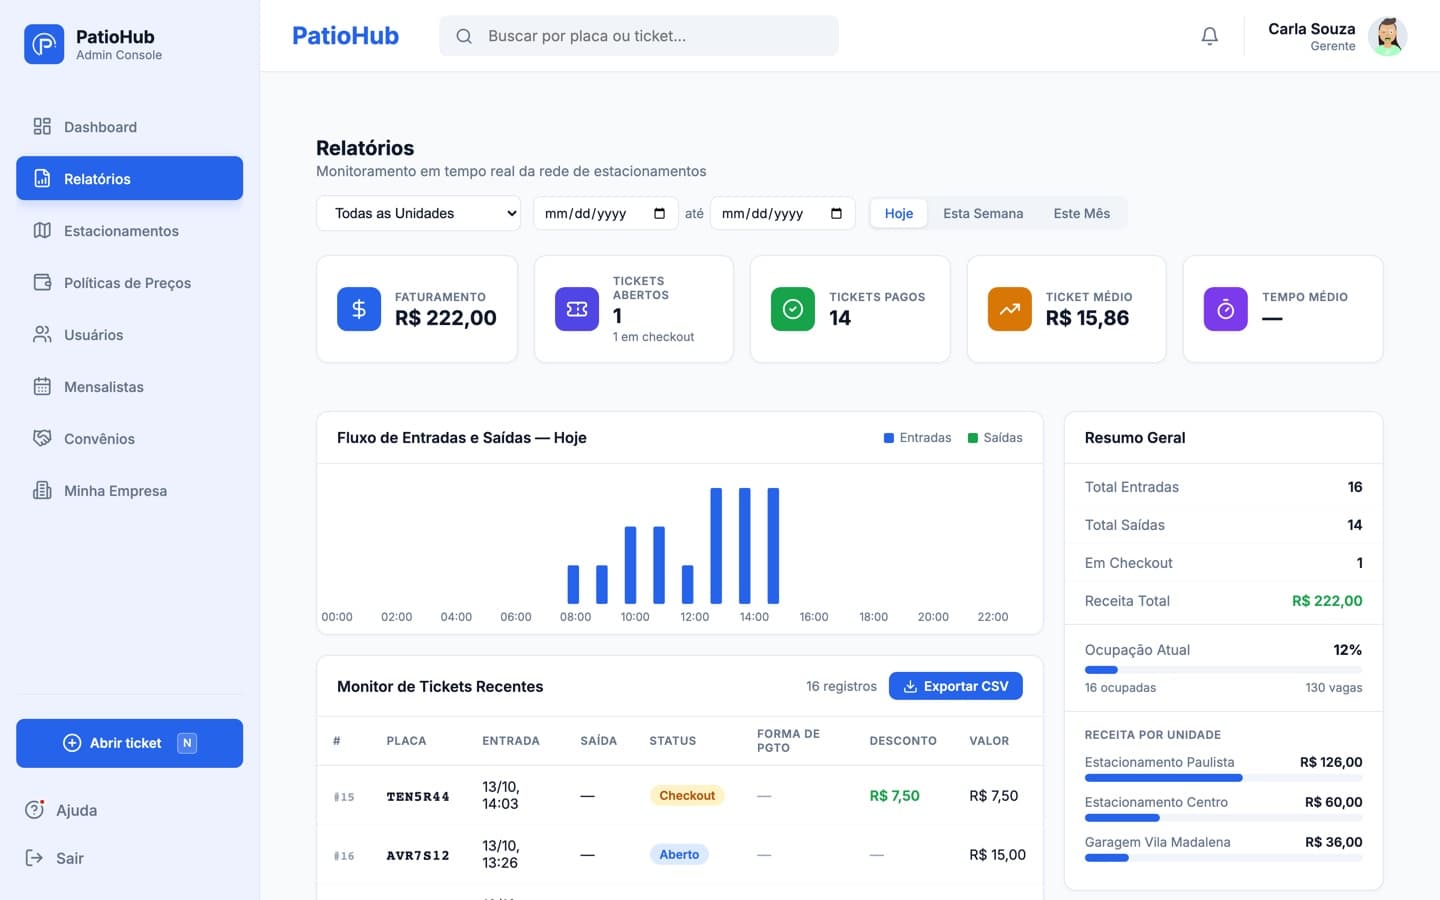The height and width of the screenshot is (900, 1440).
Task: Click the Tickets Abertos ticket icon
Action: click(577, 309)
